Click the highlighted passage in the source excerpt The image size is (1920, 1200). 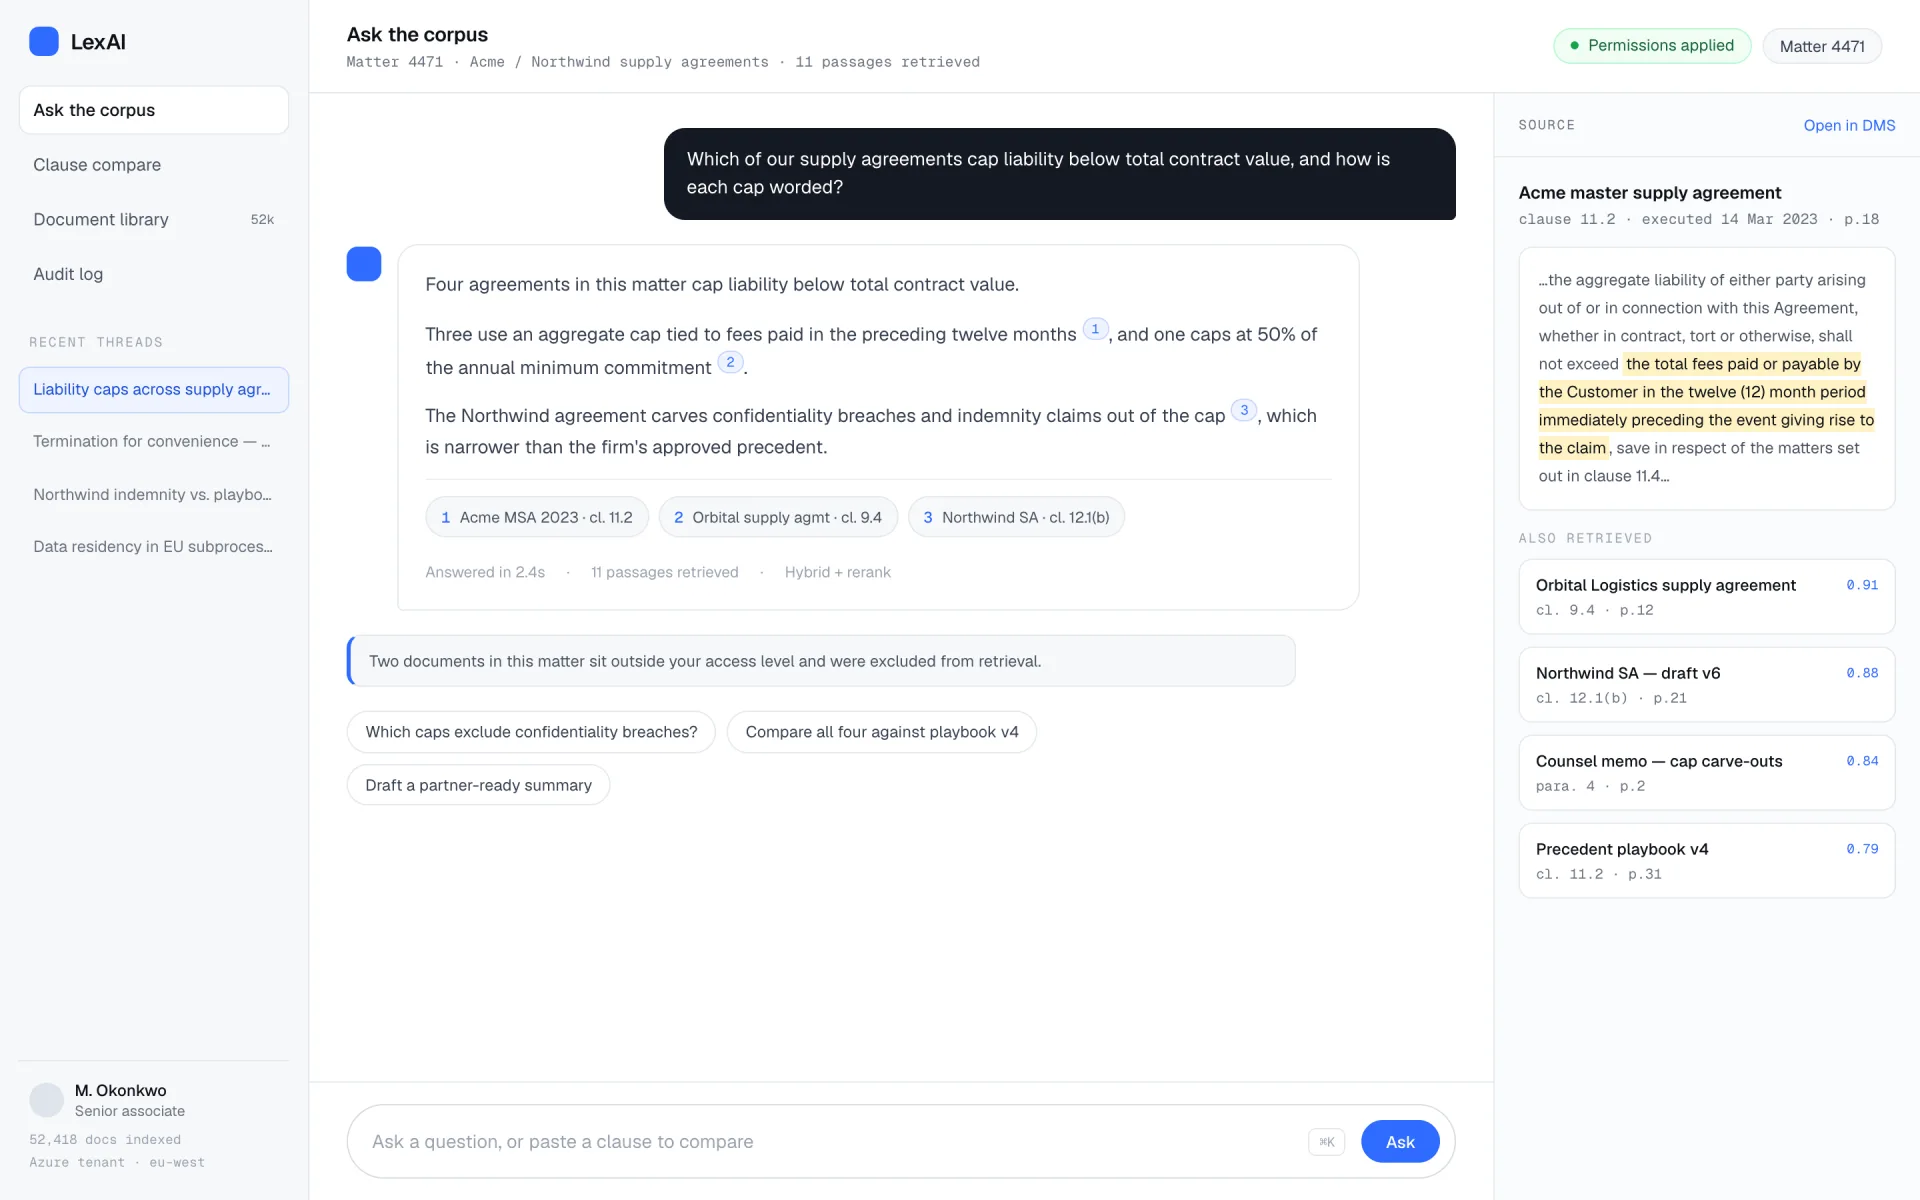(x=1706, y=406)
